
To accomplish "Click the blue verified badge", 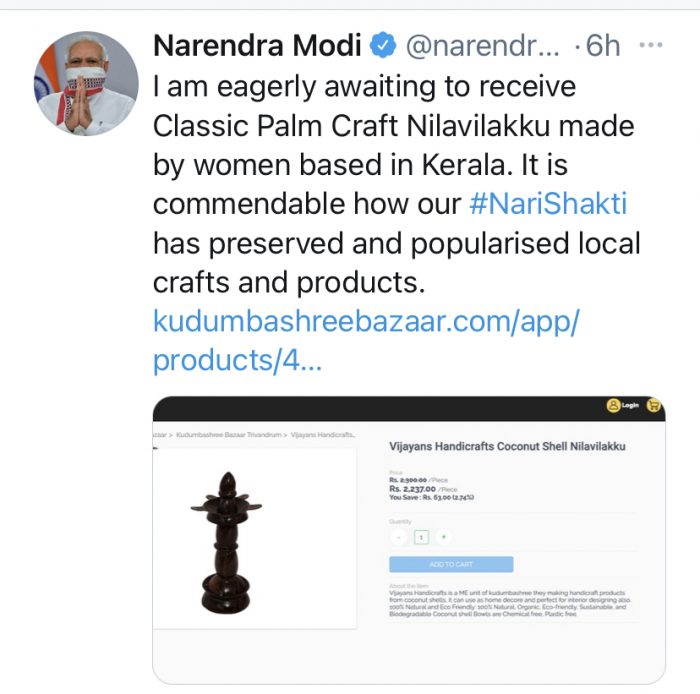I will (382, 45).
